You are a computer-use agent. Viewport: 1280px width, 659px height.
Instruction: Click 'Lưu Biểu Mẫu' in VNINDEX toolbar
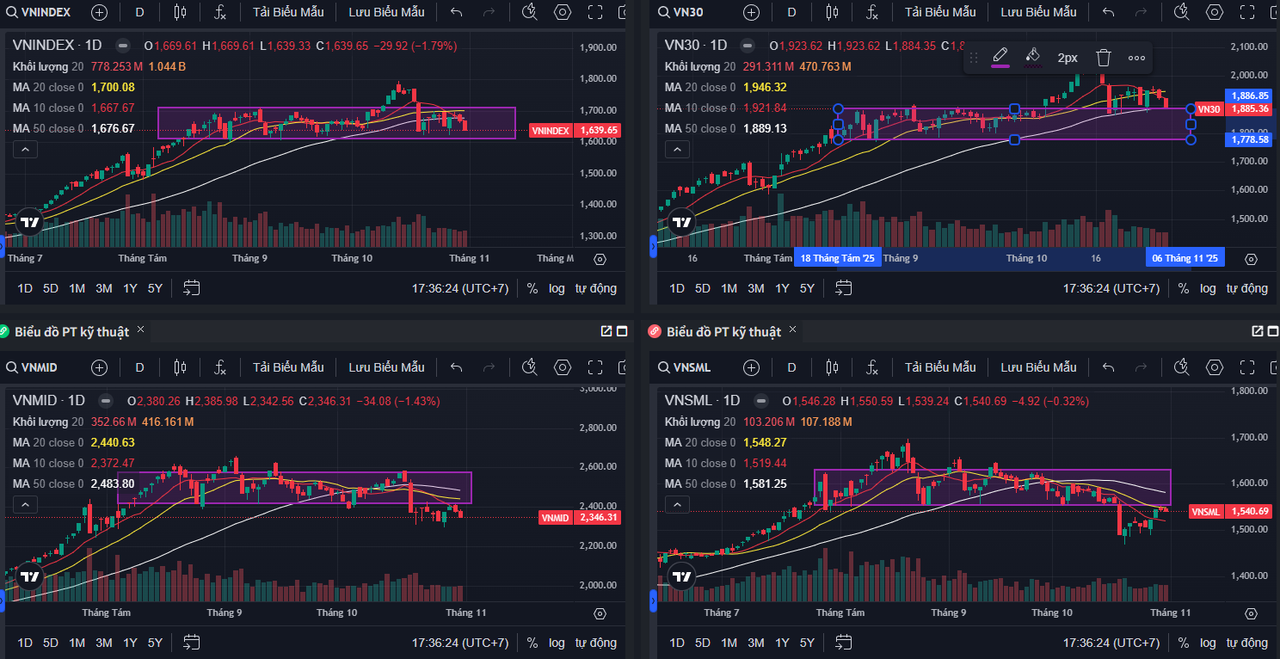pos(386,12)
